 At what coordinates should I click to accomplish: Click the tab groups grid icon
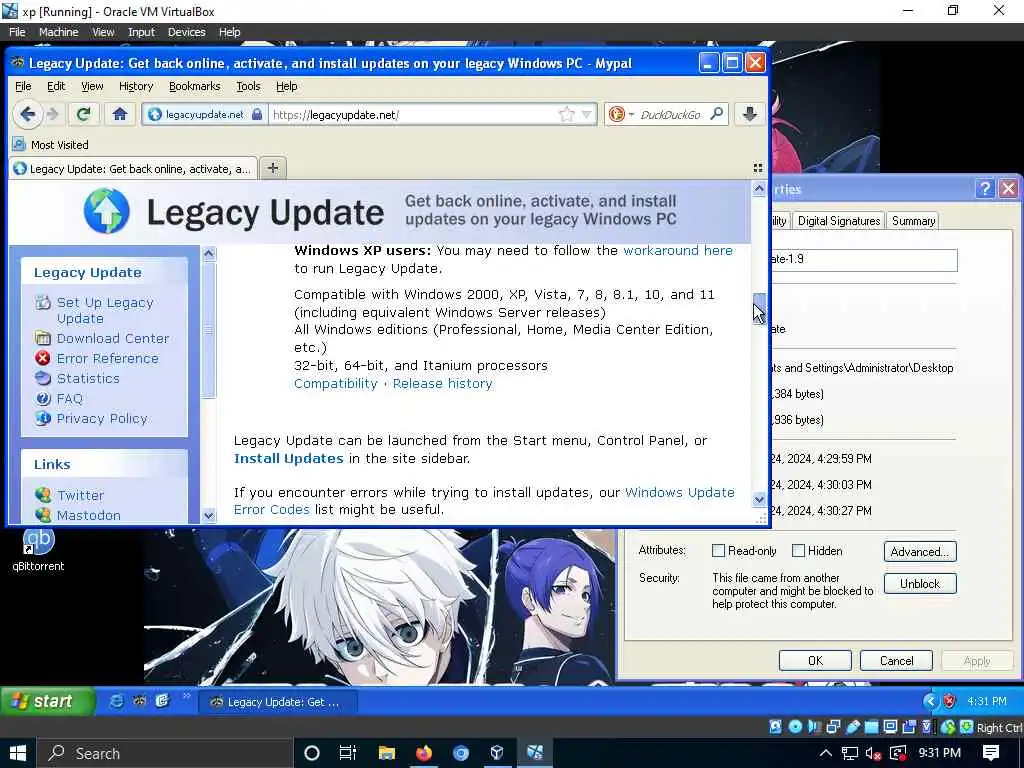[x=758, y=168]
